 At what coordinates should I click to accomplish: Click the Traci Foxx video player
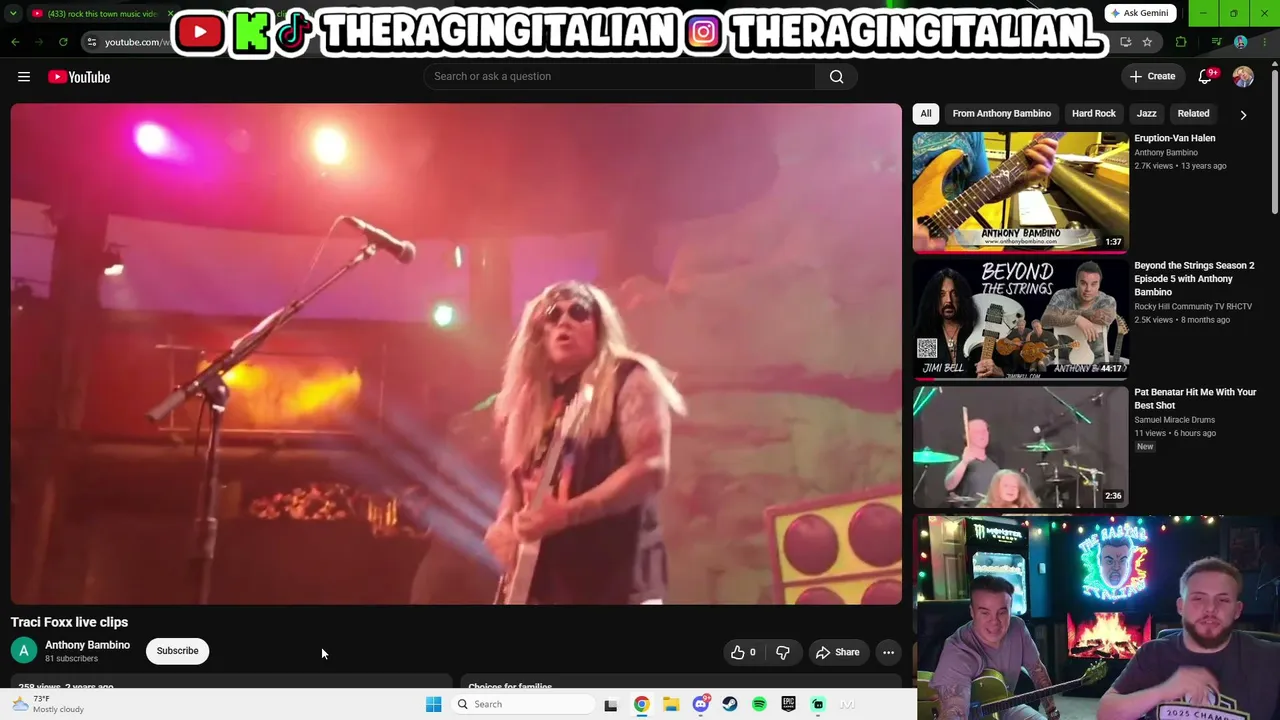click(x=456, y=354)
